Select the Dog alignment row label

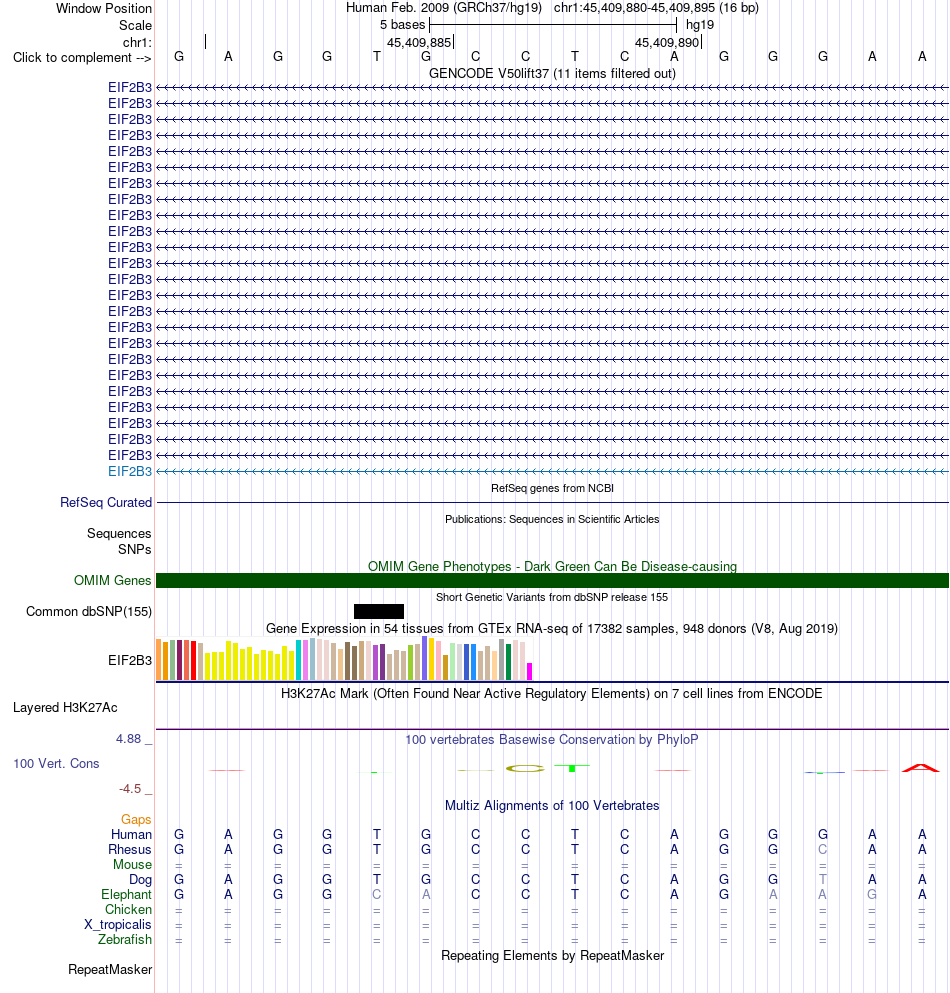[141, 880]
